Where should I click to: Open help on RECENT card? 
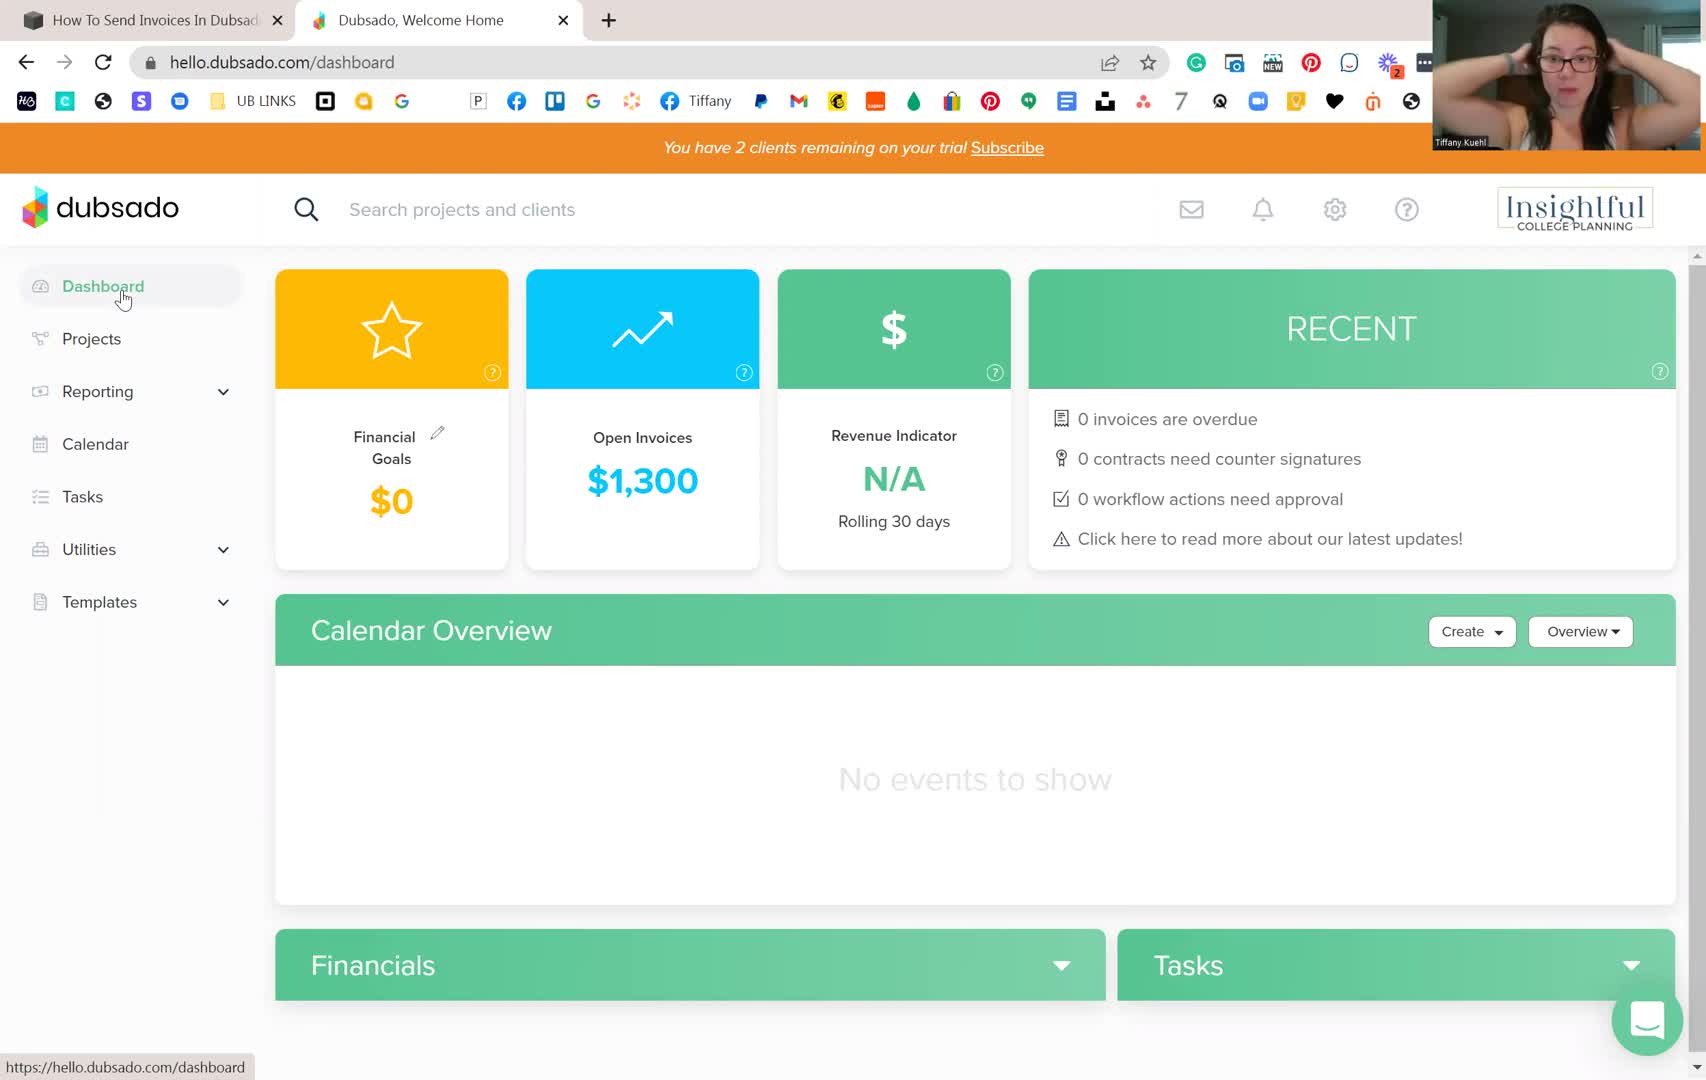(x=1660, y=371)
